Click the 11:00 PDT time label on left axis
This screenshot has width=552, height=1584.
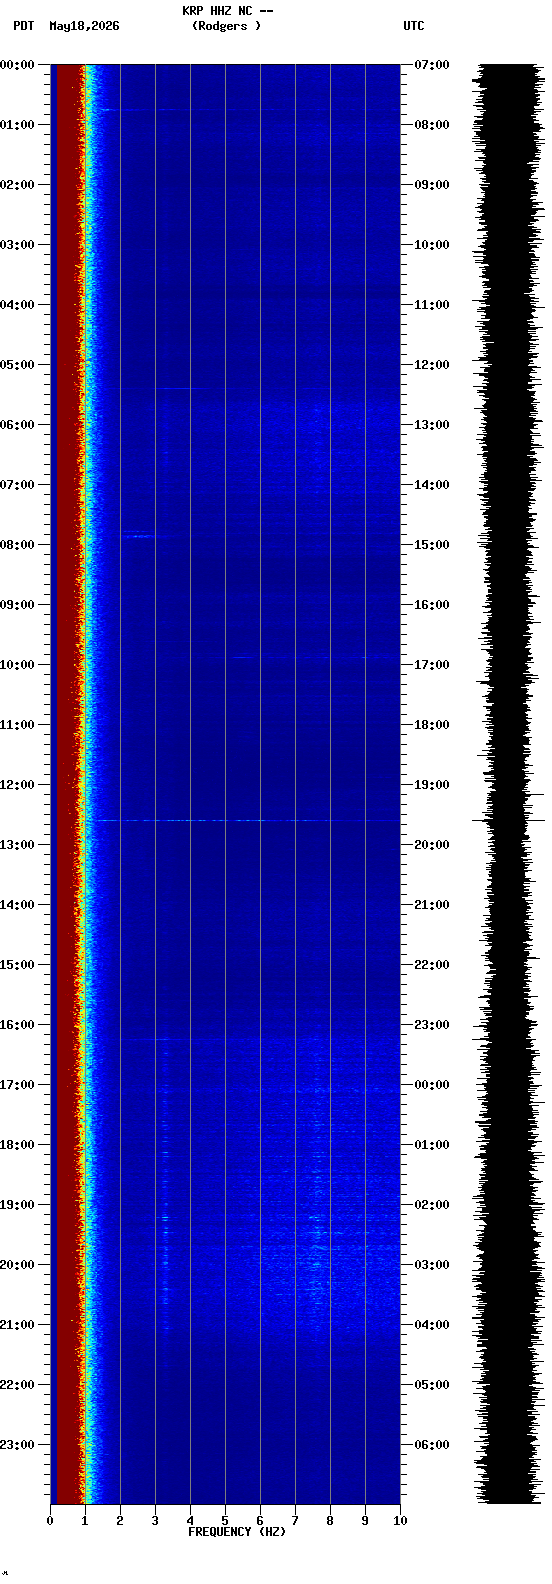point(18,725)
